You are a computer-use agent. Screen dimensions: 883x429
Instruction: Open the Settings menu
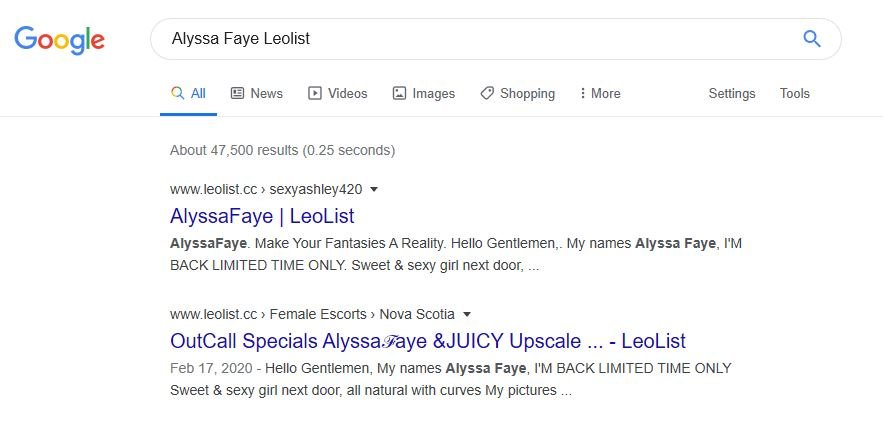(732, 93)
